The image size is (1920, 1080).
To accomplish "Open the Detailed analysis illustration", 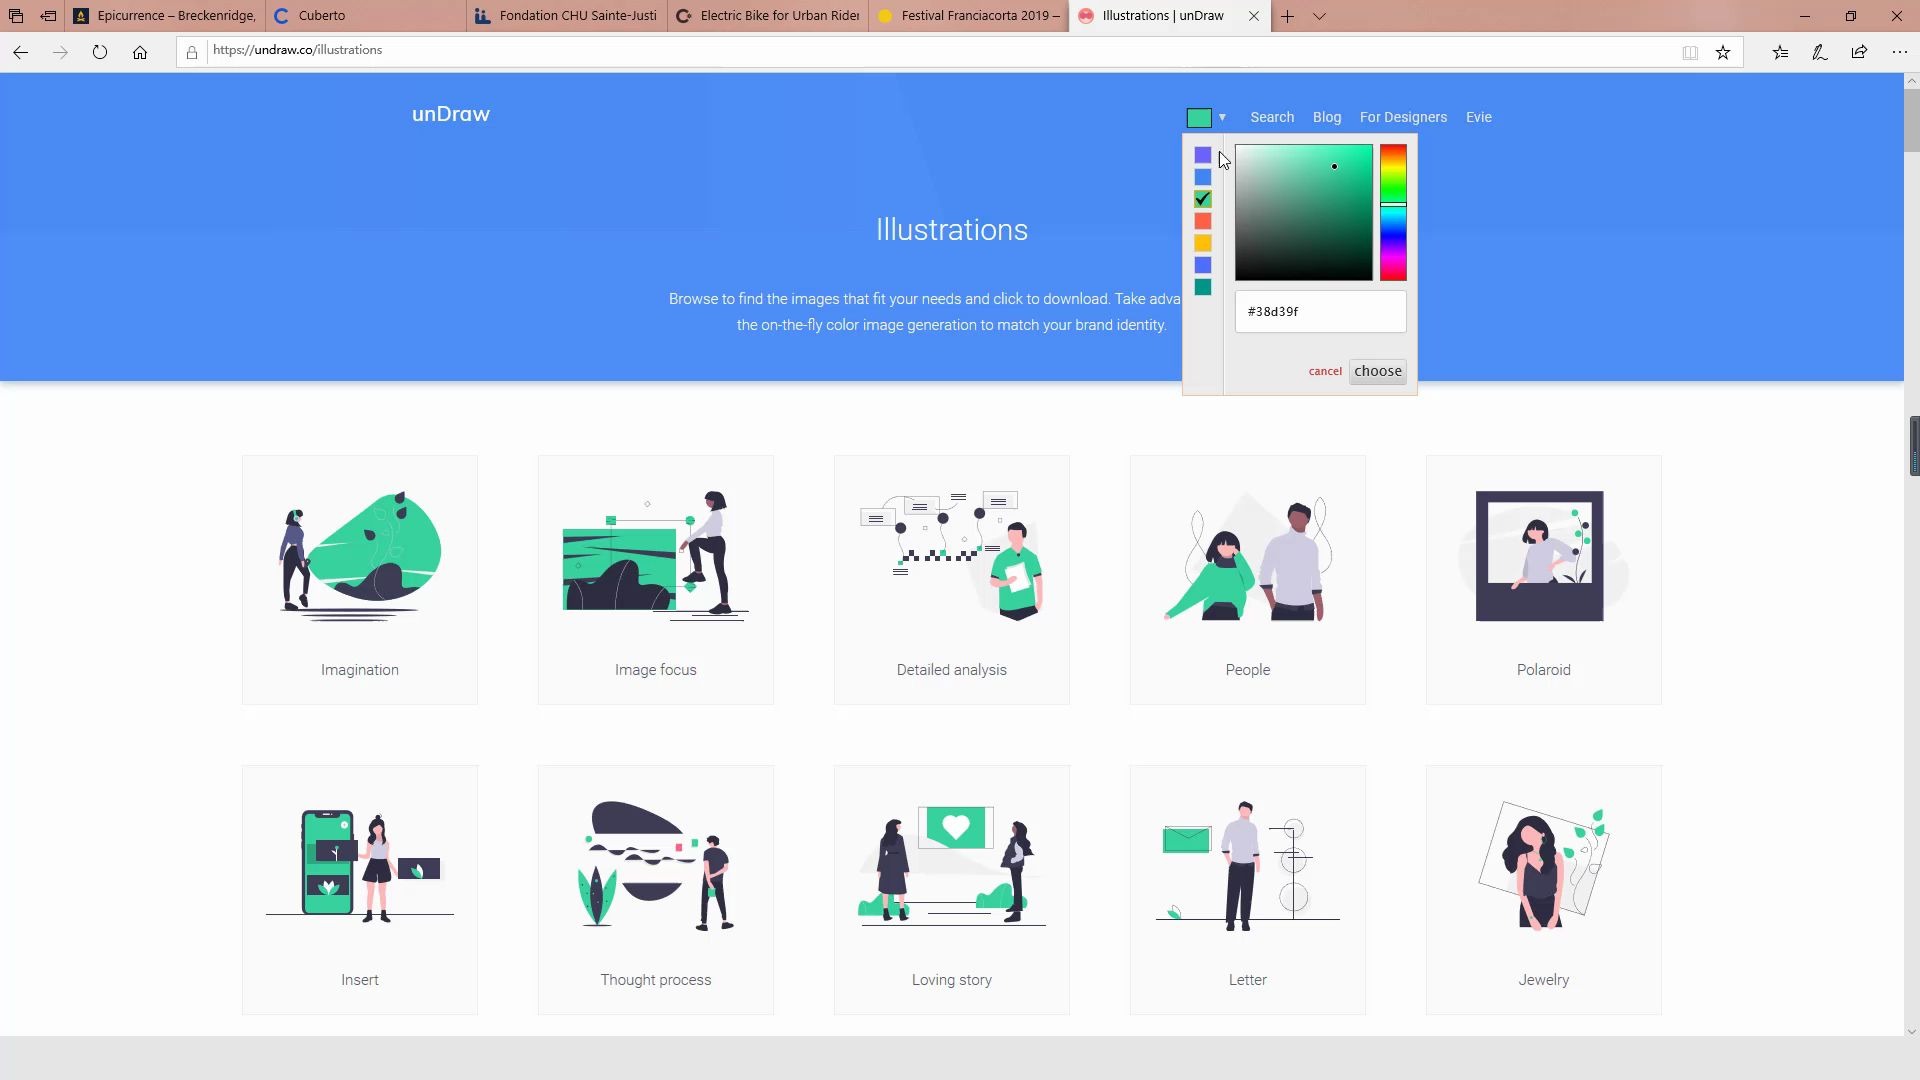I will [x=952, y=580].
